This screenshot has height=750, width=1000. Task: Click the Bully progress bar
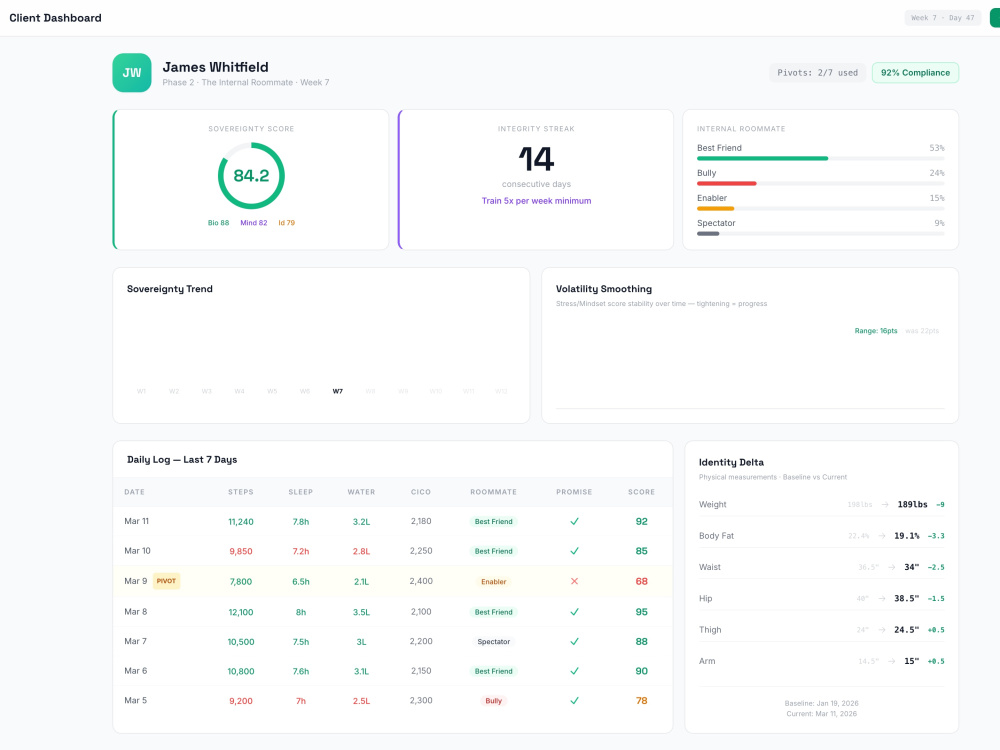[x=821, y=183]
